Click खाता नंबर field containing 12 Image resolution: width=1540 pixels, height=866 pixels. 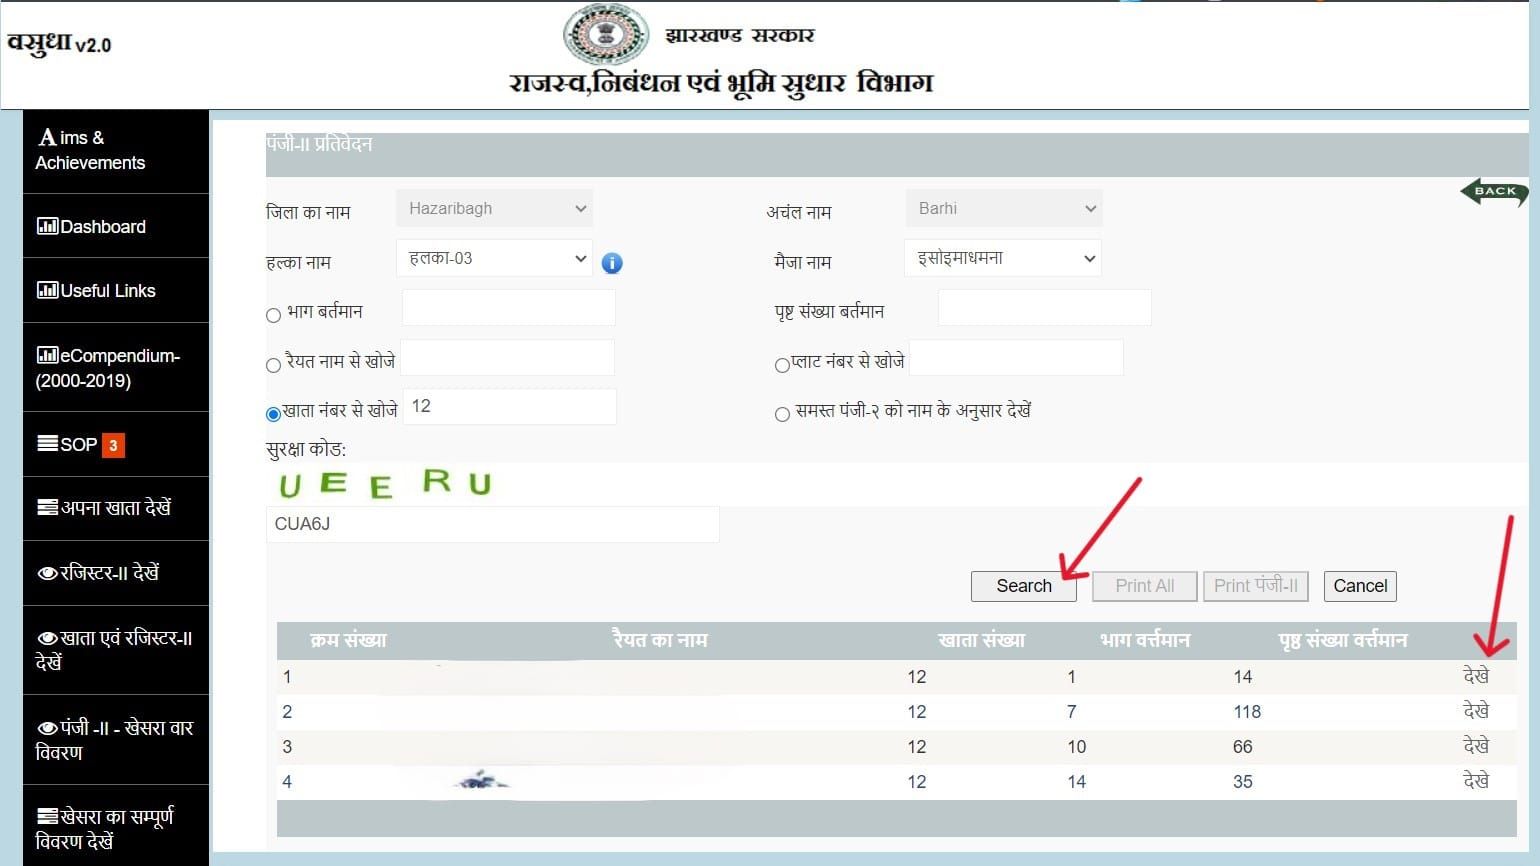(x=510, y=406)
